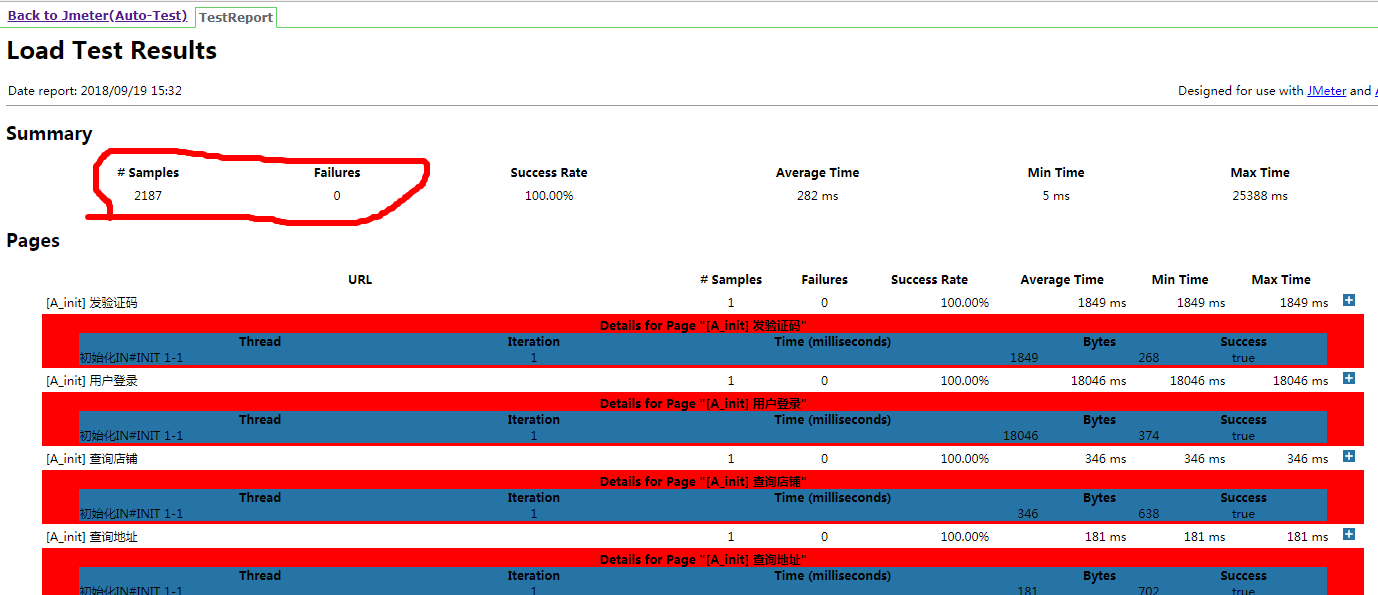Follow the JMeter hyperlink in the header
Image resolution: width=1378 pixels, height=595 pixels.
1326,90
